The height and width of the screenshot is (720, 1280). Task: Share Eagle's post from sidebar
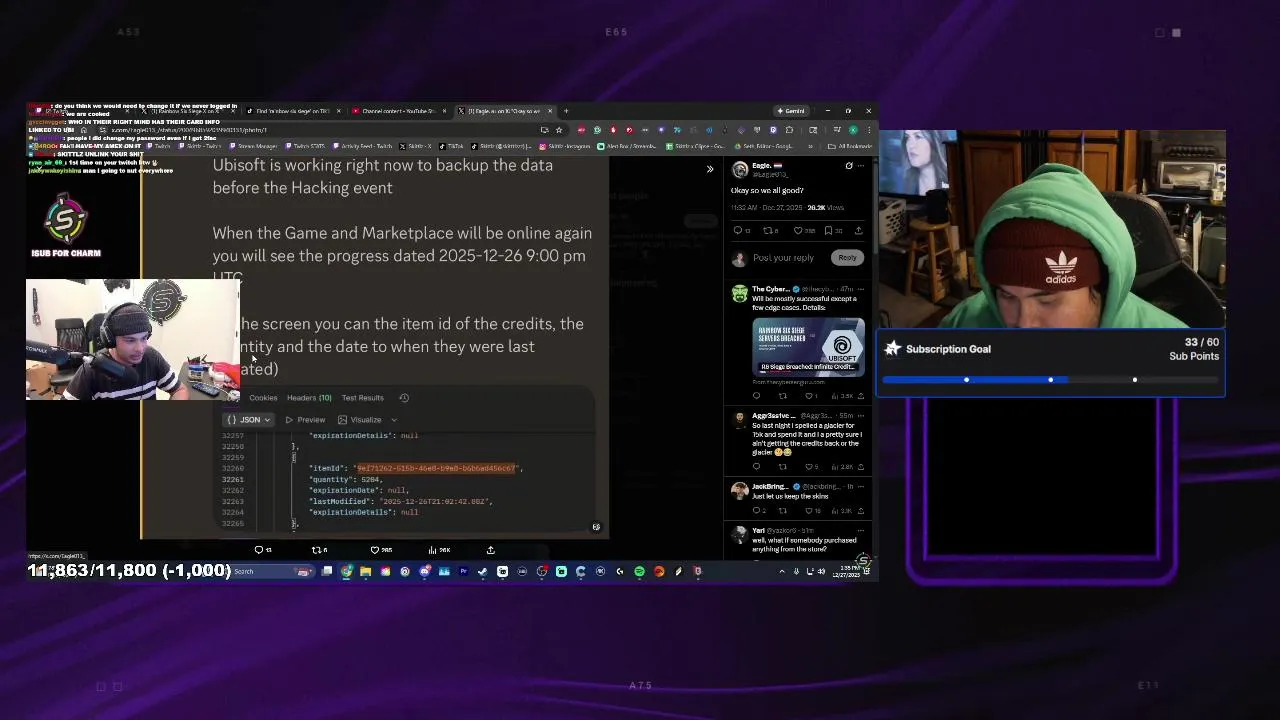tap(858, 231)
